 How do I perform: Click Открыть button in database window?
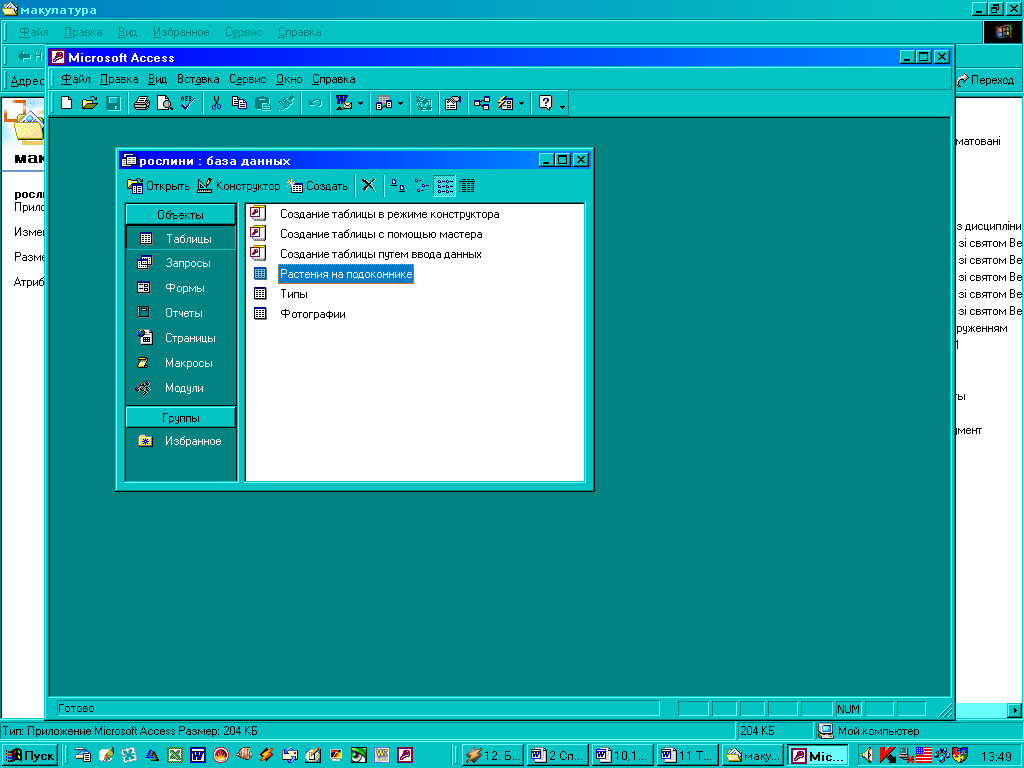158,186
